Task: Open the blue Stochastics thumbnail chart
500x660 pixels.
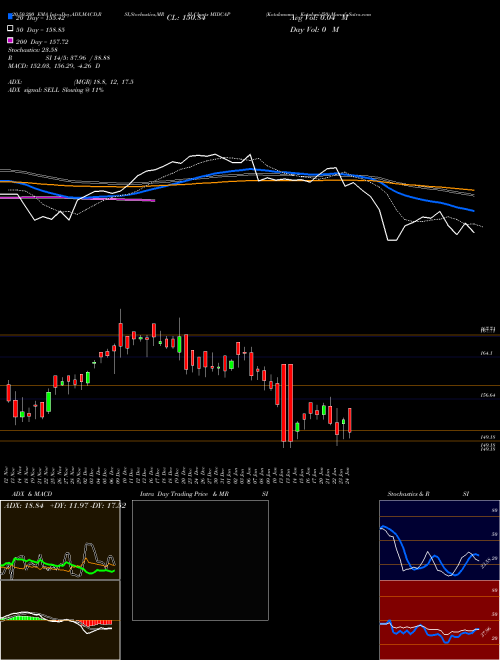Action: 439,540
